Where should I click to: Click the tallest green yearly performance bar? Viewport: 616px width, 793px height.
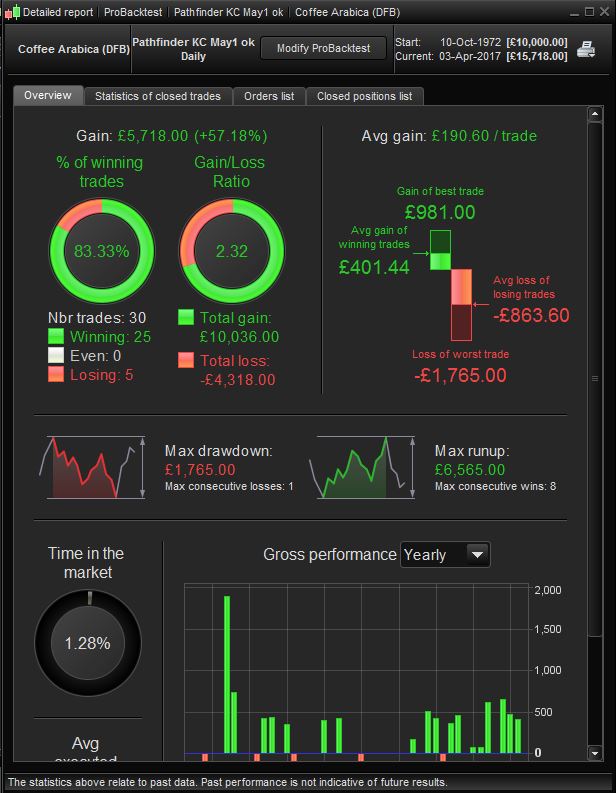[227, 675]
